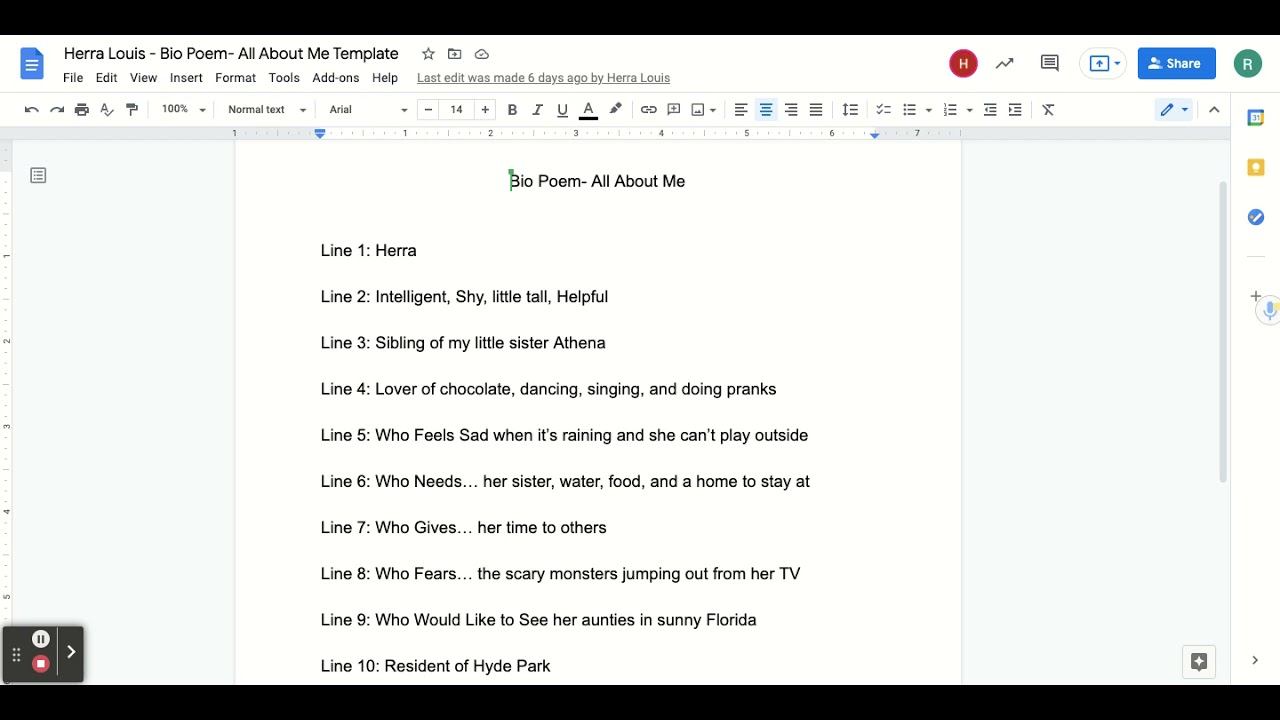The width and height of the screenshot is (1280, 720).
Task: View collaborator H avatar
Action: (x=963, y=64)
